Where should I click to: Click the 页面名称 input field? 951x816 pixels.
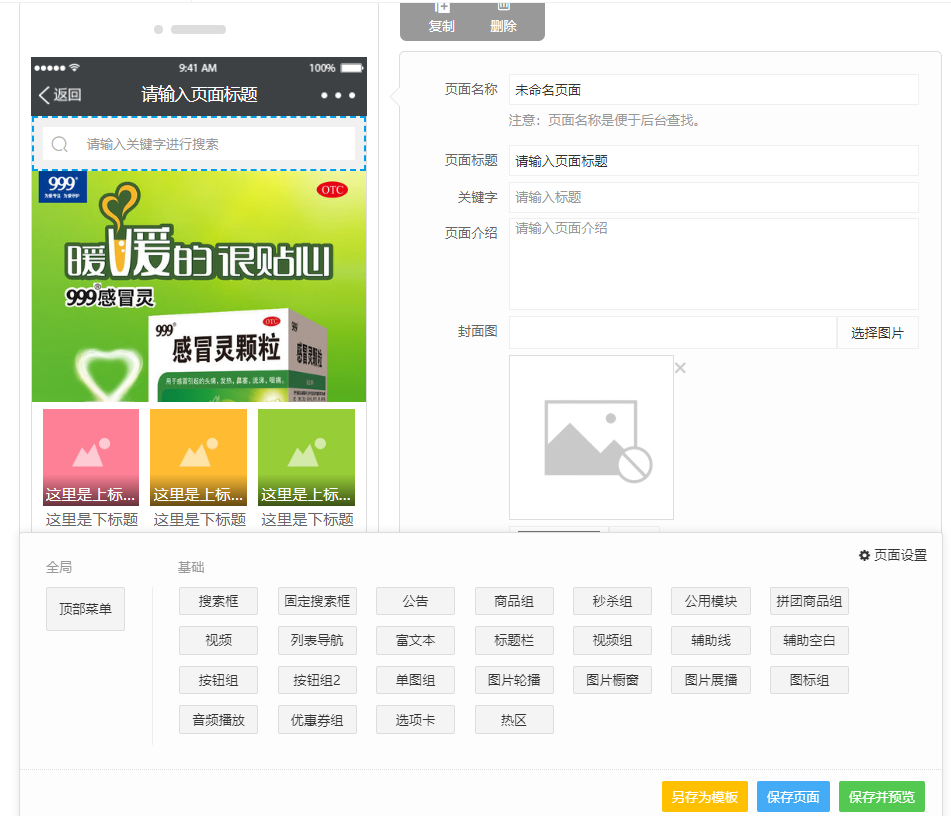click(714, 90)
